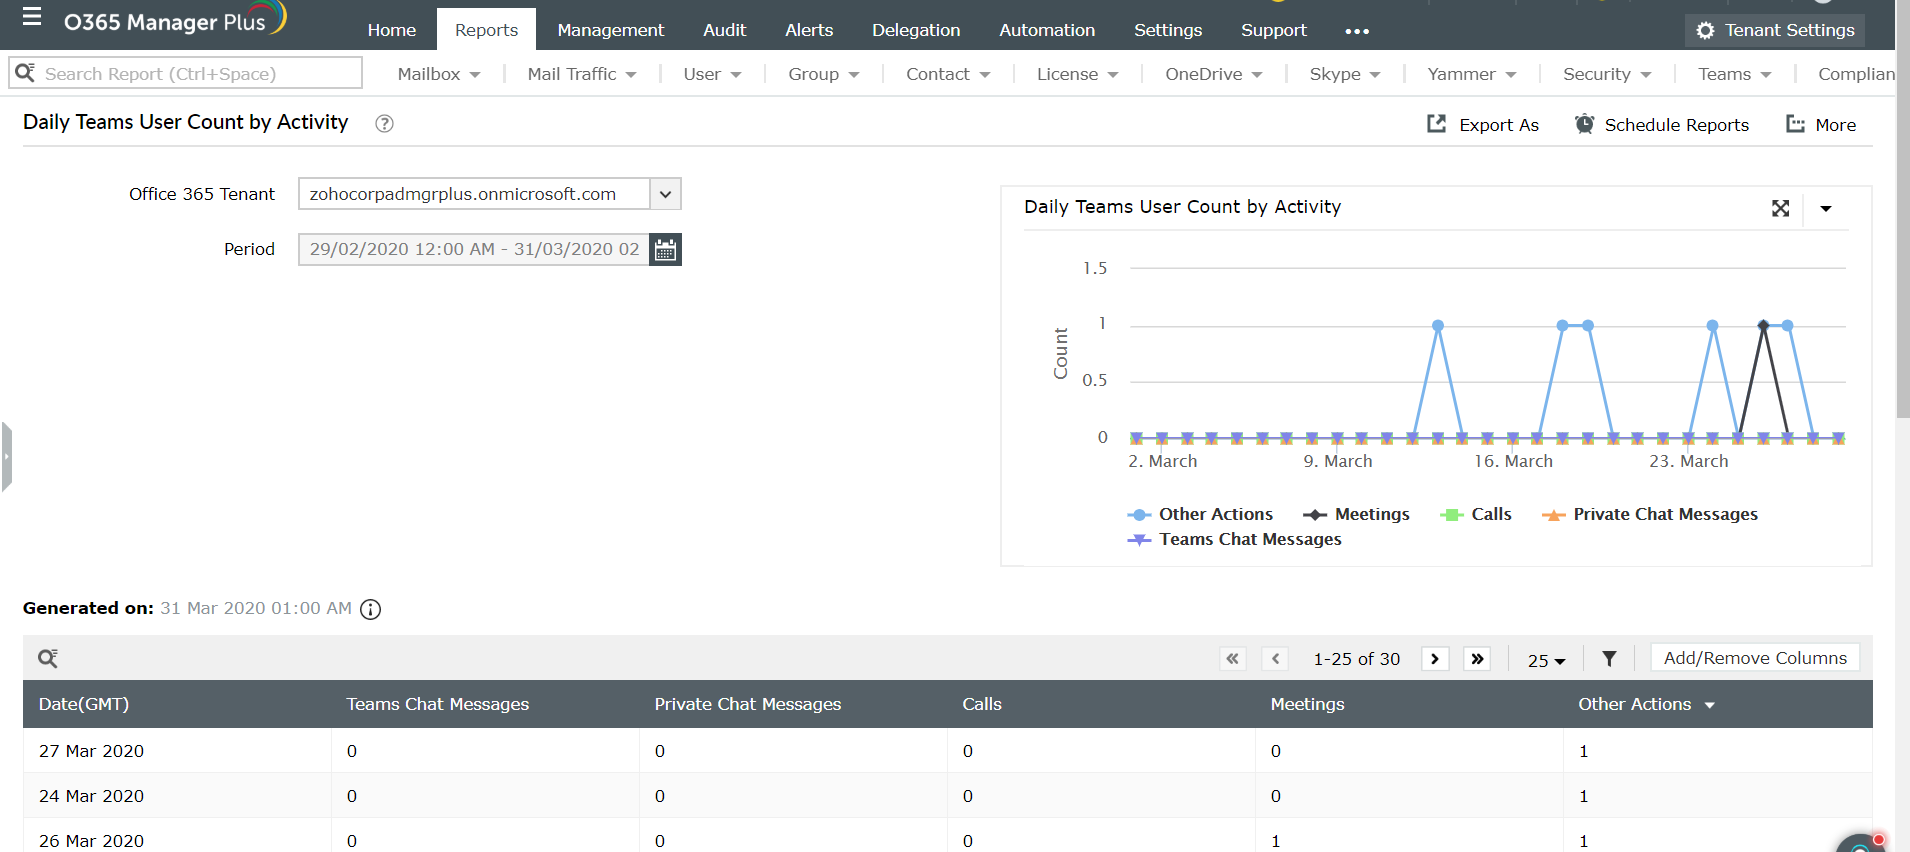The width and height of the screenshot is (1910, 852).
Task: Expand the Skype reports dropdown
Action: coord(1345,74)
